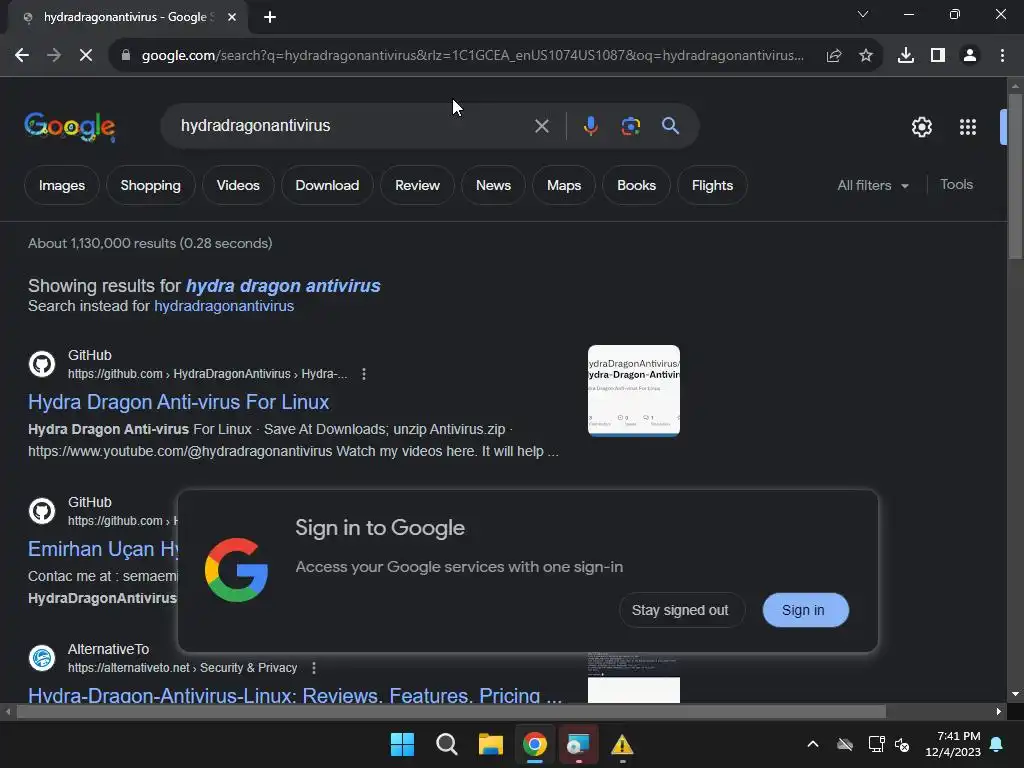Open options for first GitHub result

pyautogui.click(x=364, y=374)
